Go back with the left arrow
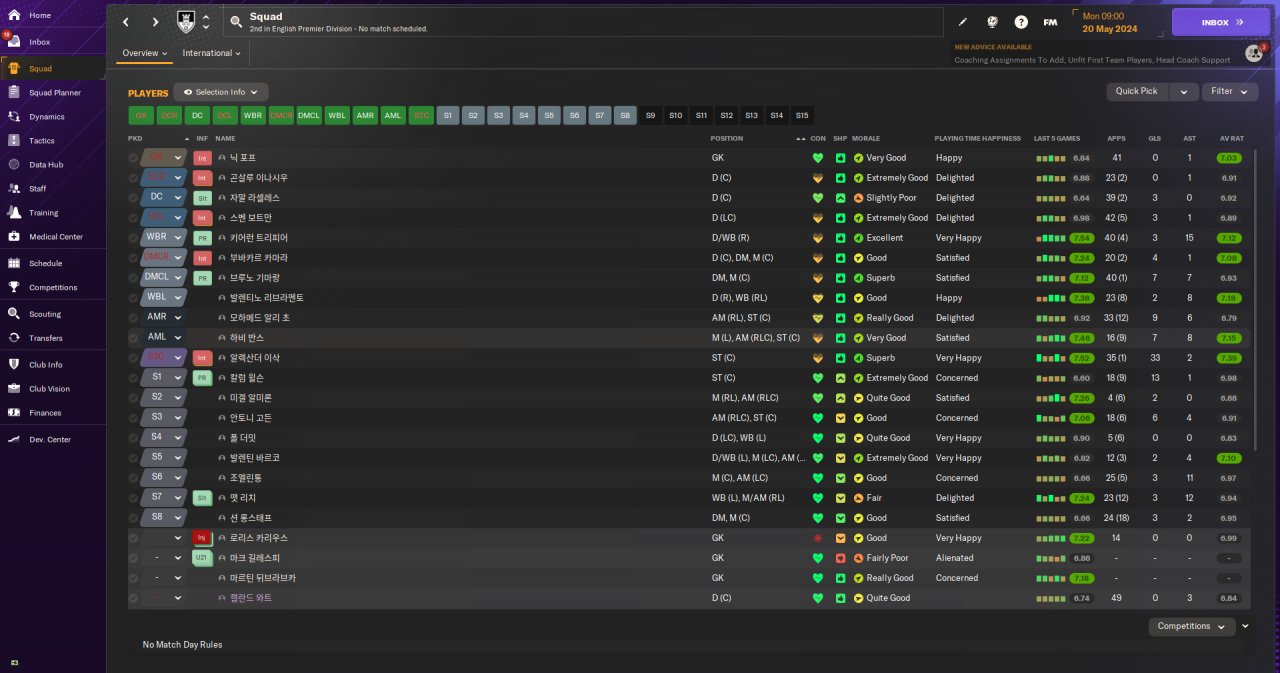 126,22
